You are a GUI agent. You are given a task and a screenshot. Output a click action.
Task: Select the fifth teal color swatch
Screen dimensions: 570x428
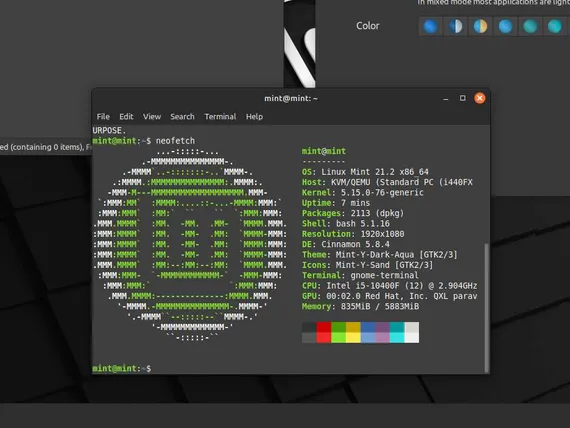coord(530,27)
